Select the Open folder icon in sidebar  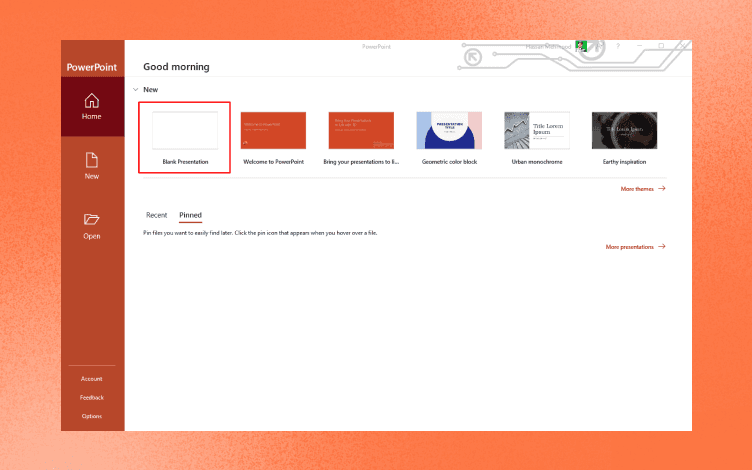point(92,220)
